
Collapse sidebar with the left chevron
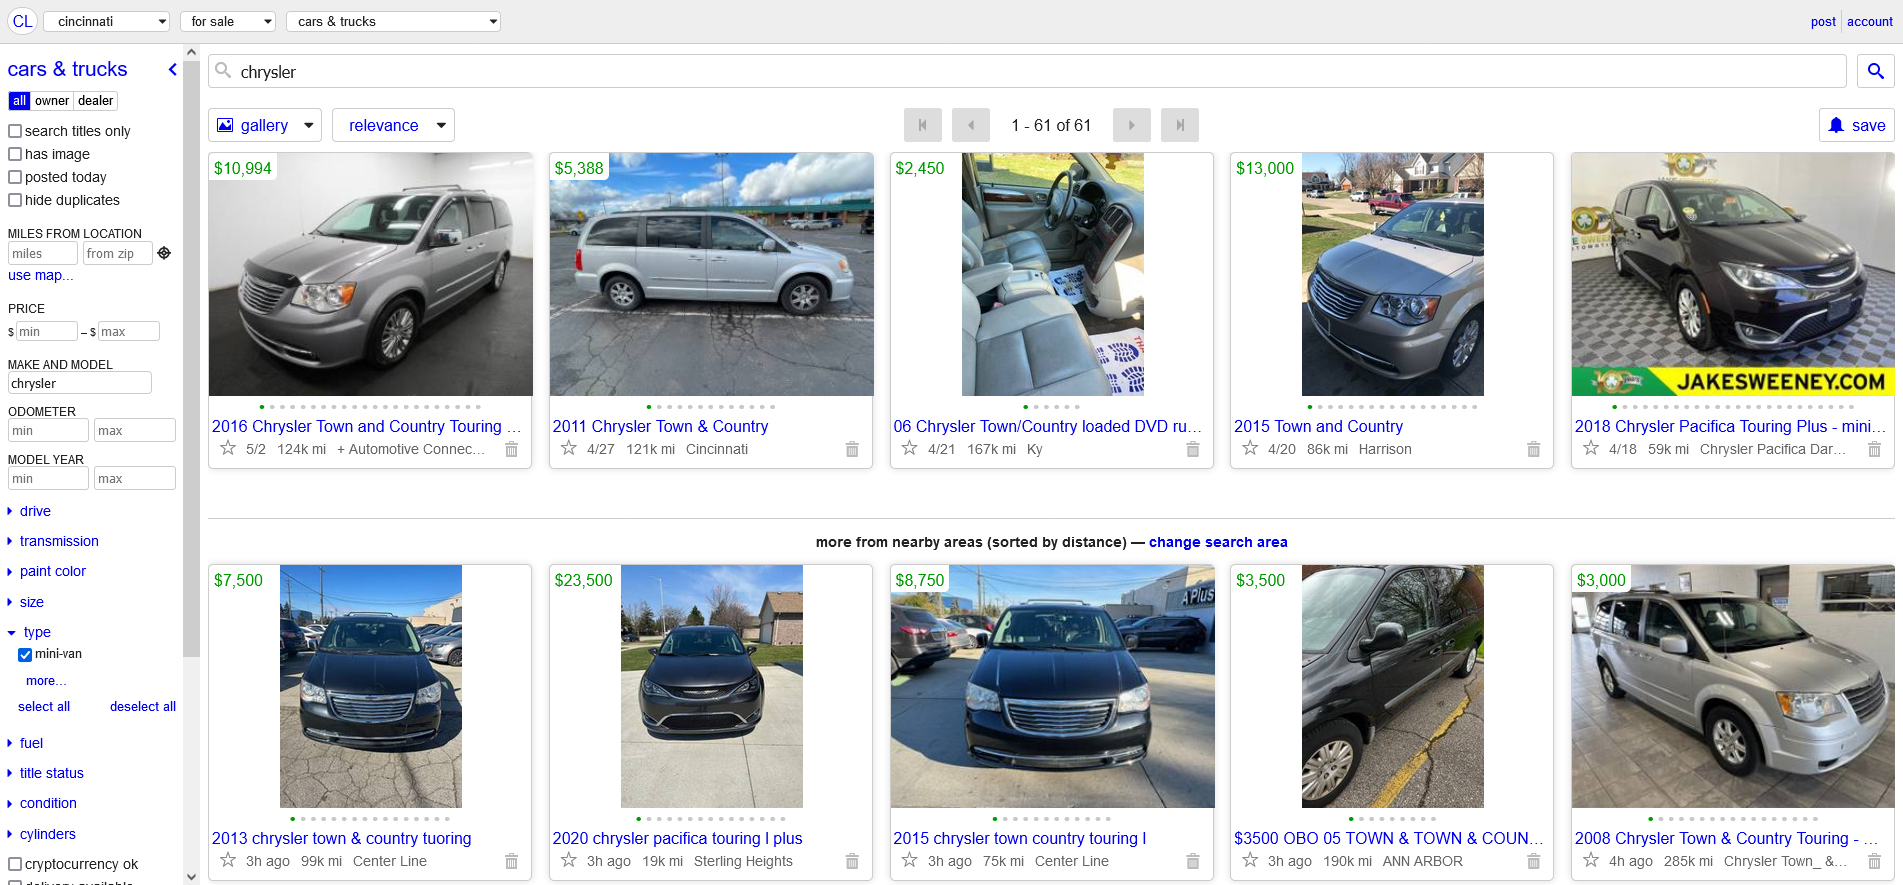[x=172, y=69]
